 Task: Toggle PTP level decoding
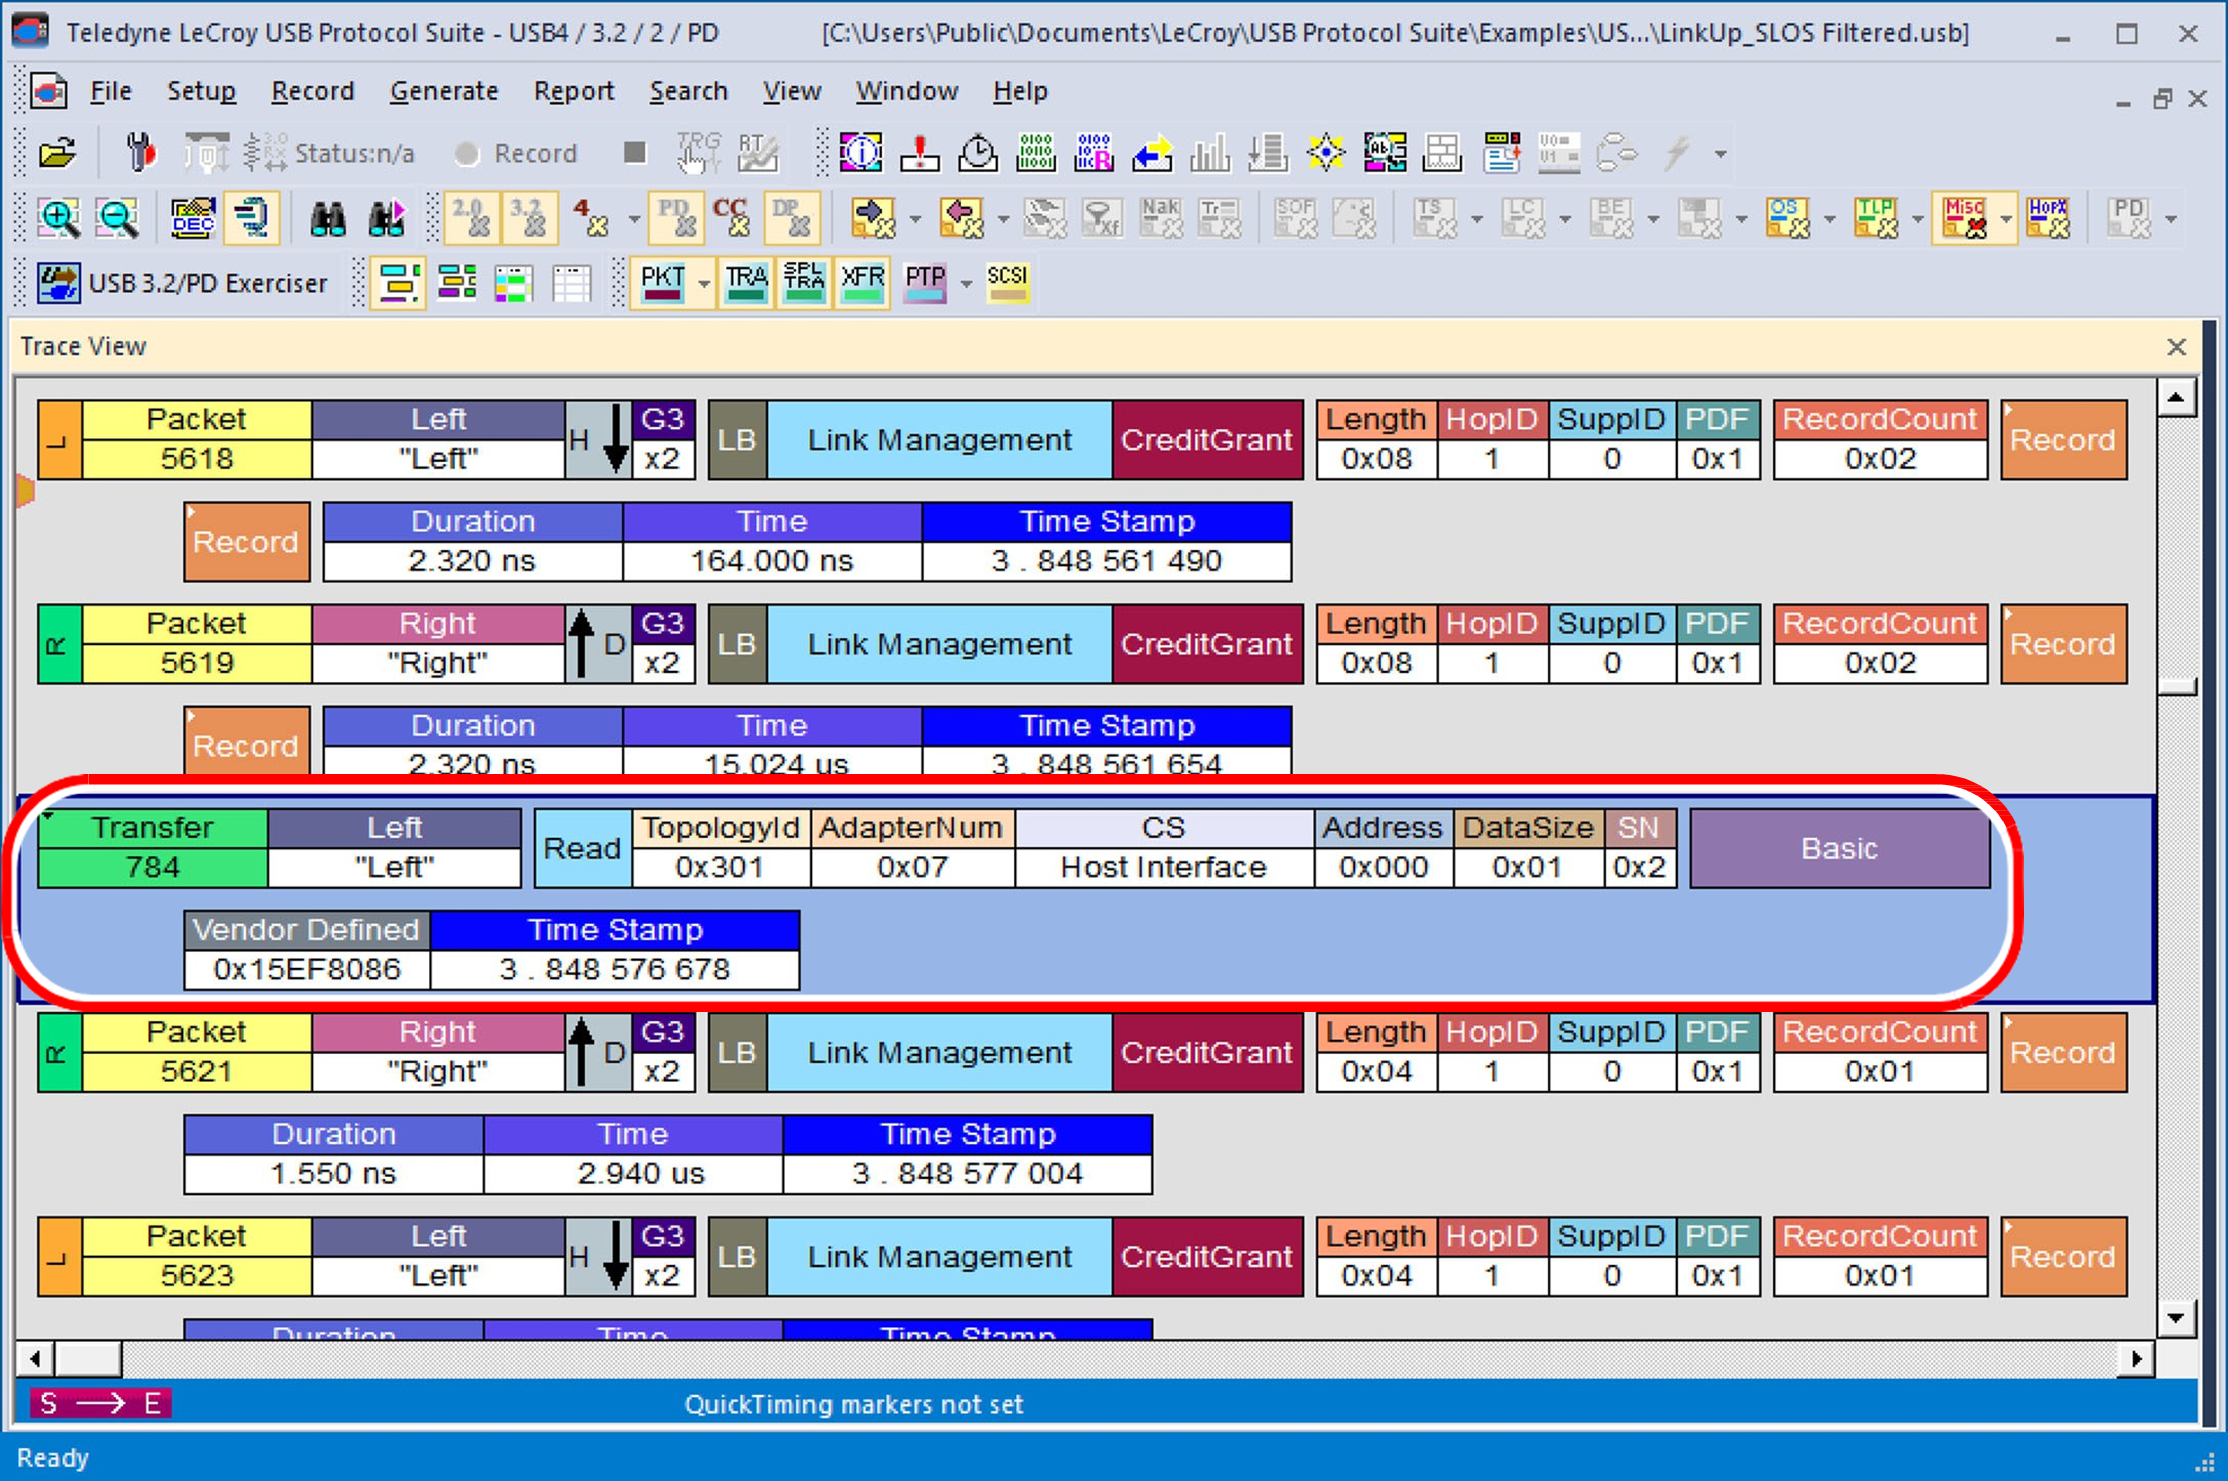(x=925, y=283)
